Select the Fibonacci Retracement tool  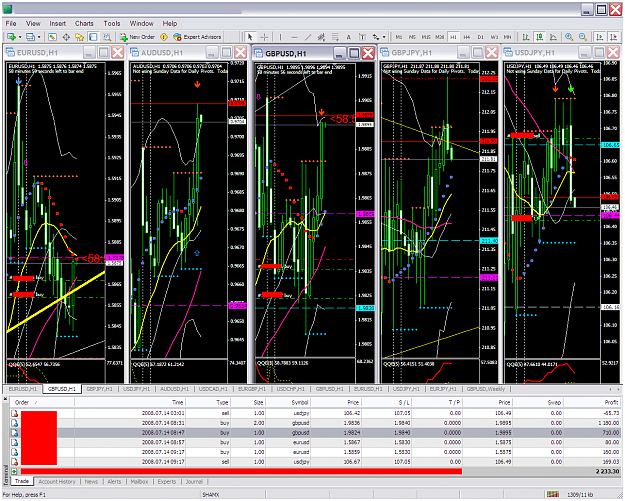[x=335, y=37]
